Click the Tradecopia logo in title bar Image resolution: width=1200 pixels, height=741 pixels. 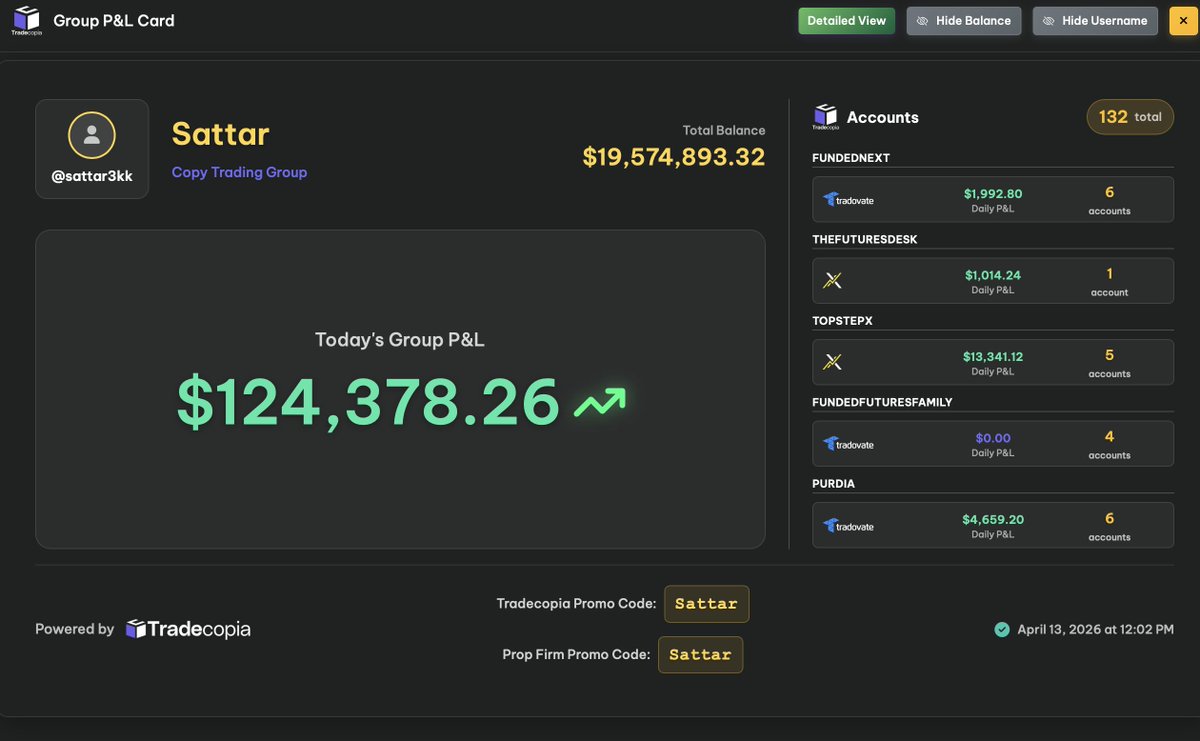(27, 20)
